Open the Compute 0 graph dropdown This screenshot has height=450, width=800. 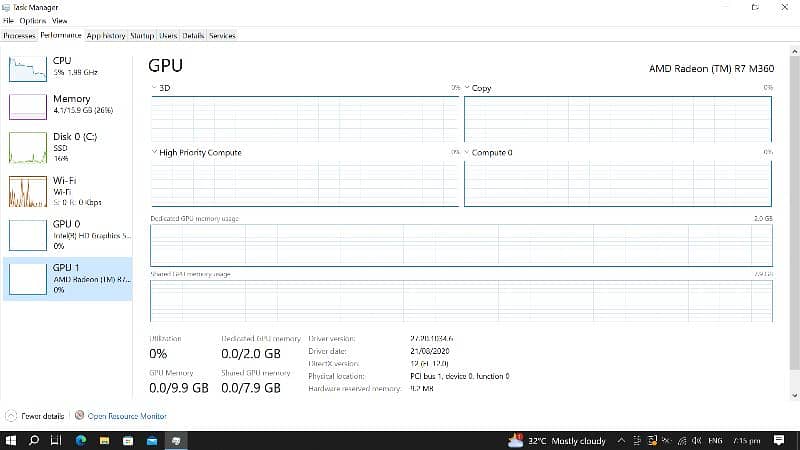pyautogui.click(x=468, y=152)
